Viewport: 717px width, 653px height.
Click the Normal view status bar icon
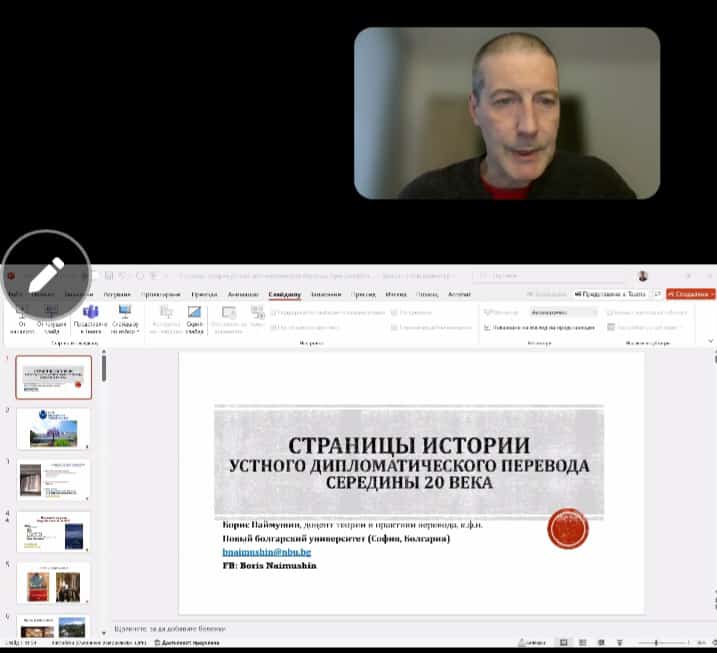(564, 642)
